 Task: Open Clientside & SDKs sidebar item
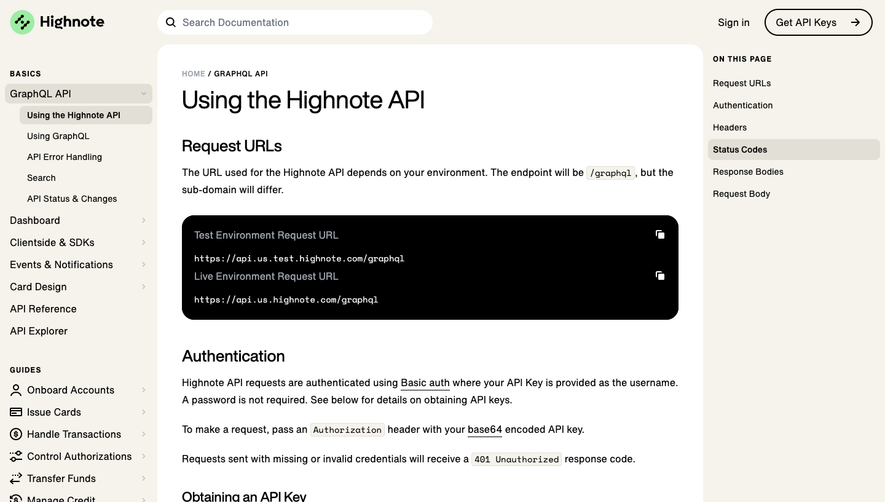[52, 242]
